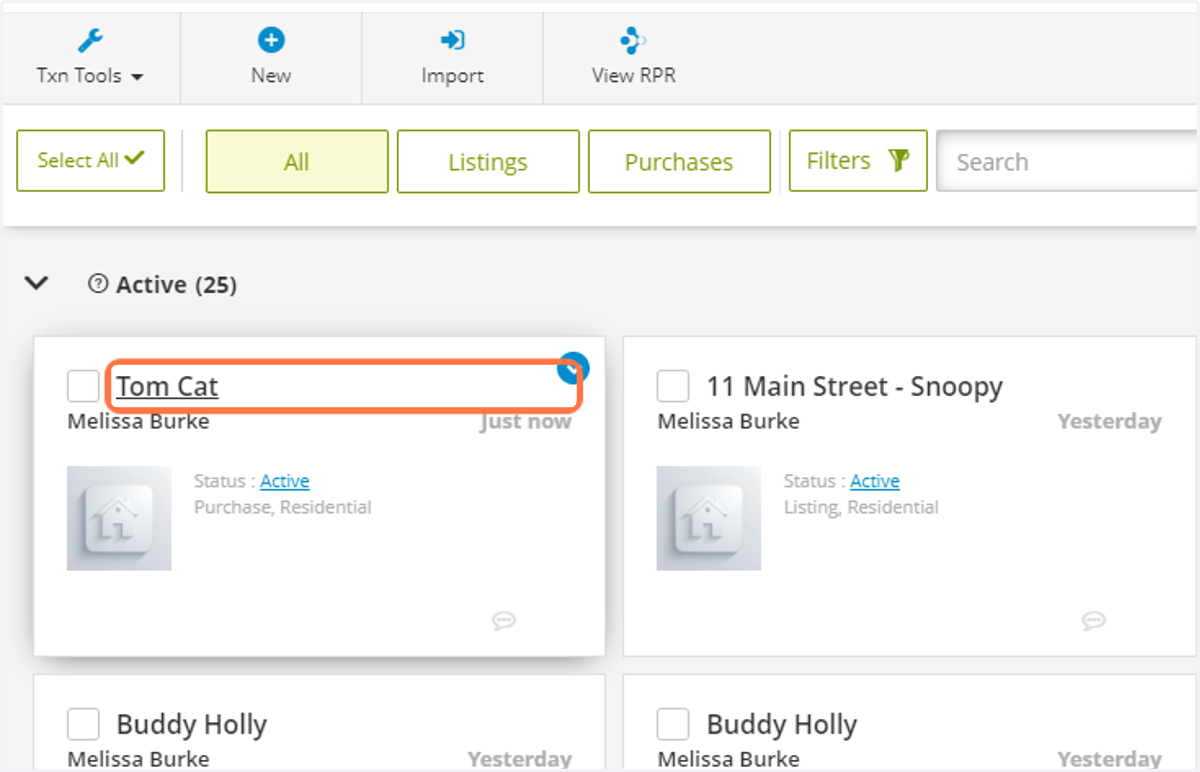Click 'Yesterday' timestamp on Snoopy card
The image size is (1200, 772).
[1110, 421]
